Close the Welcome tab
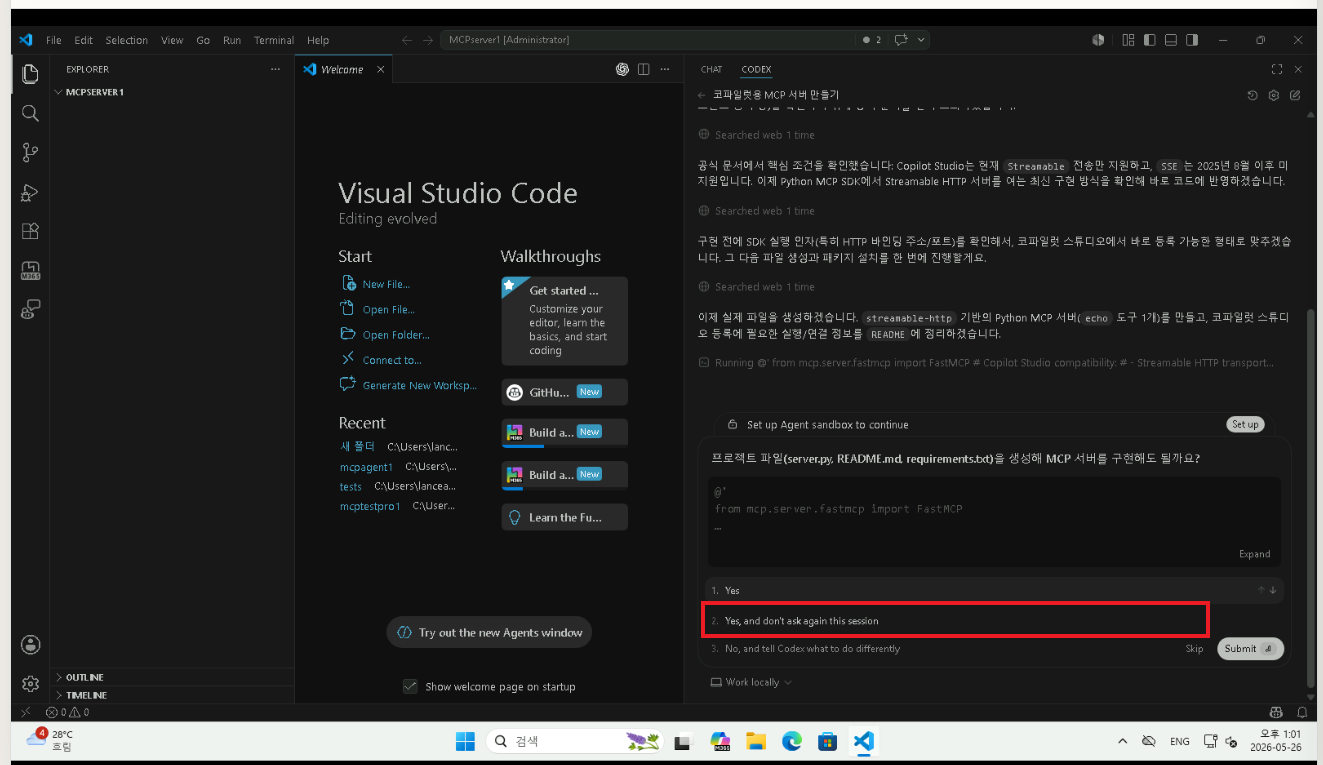Viewport: 1323px width, 765px height. pyautogui.click(x=380, y=69)
